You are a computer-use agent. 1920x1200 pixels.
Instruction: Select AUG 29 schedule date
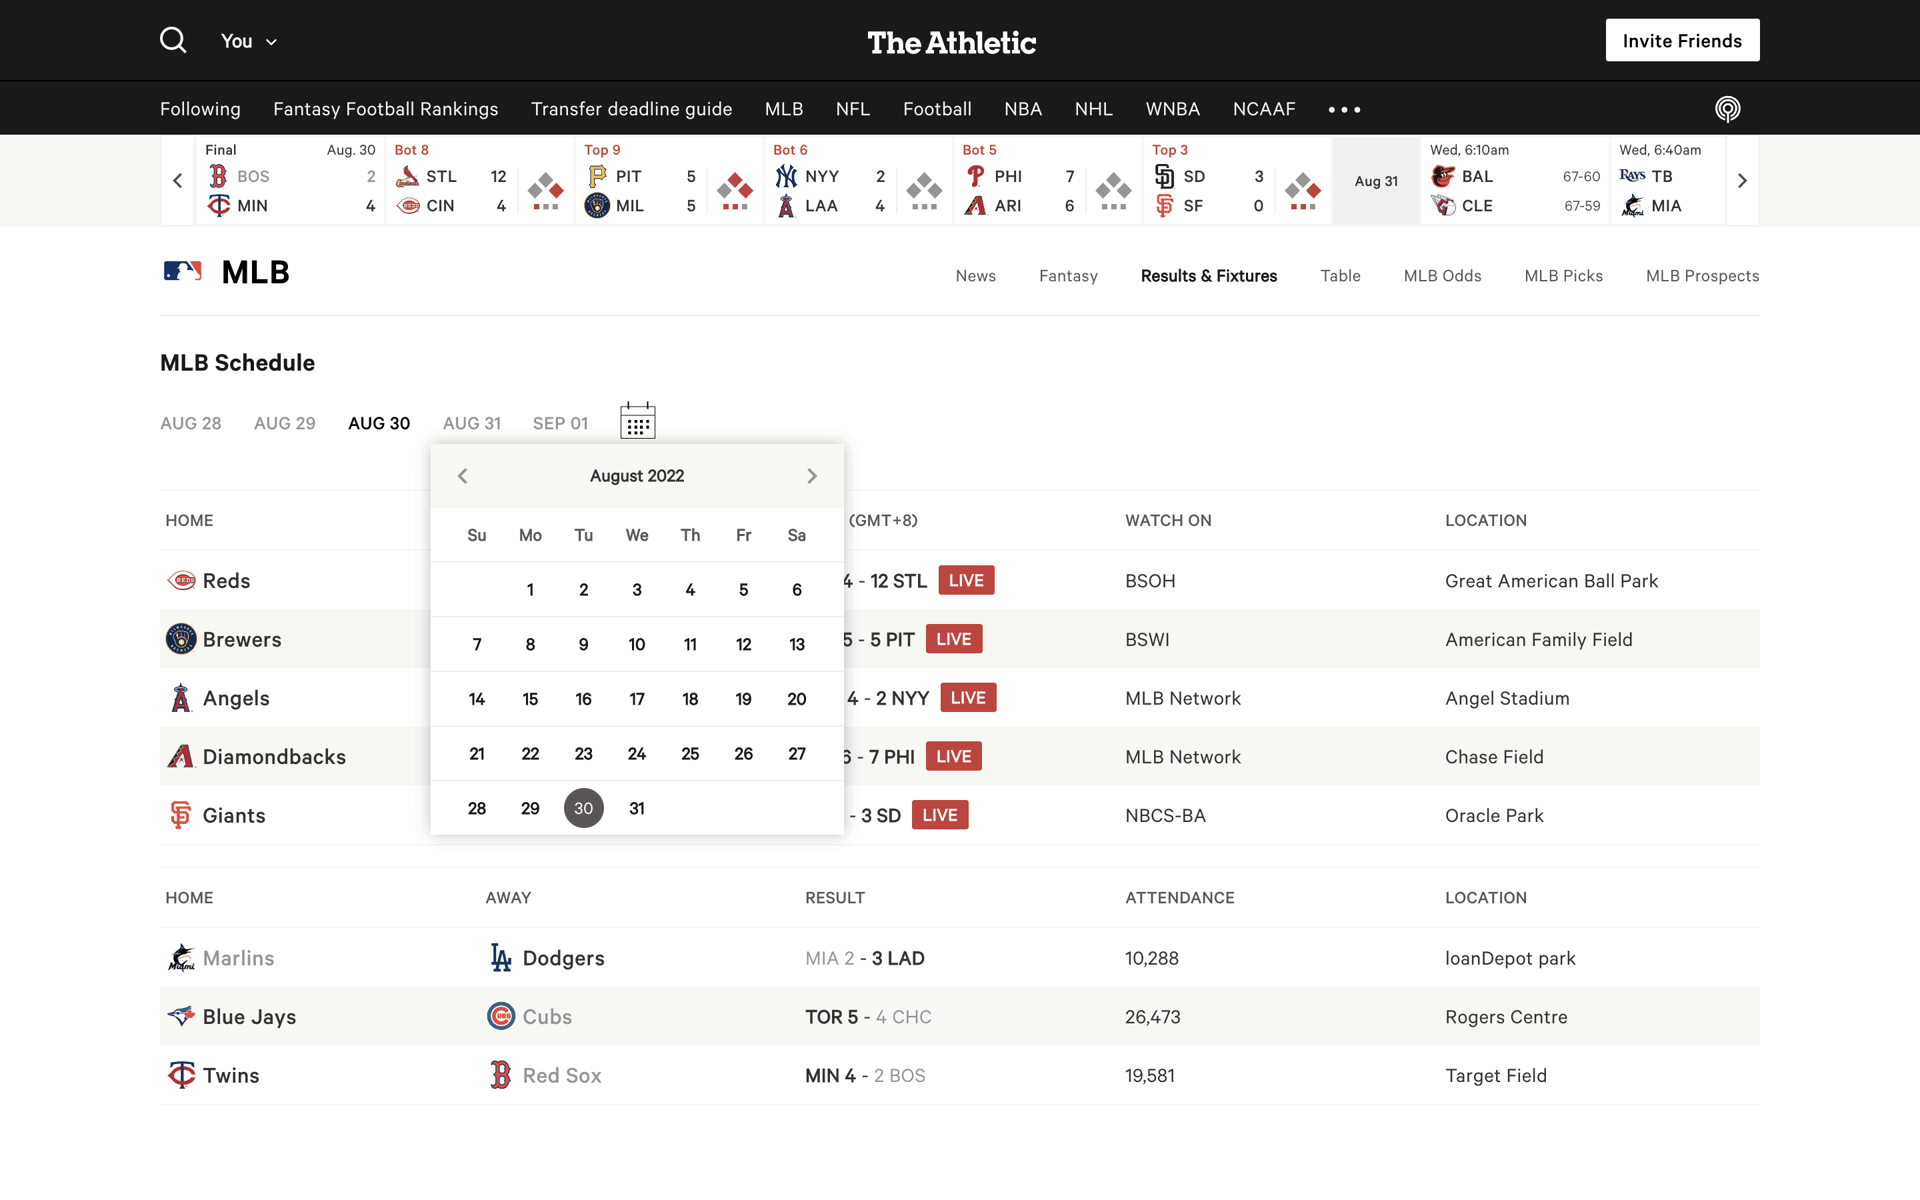coord(285,423)
